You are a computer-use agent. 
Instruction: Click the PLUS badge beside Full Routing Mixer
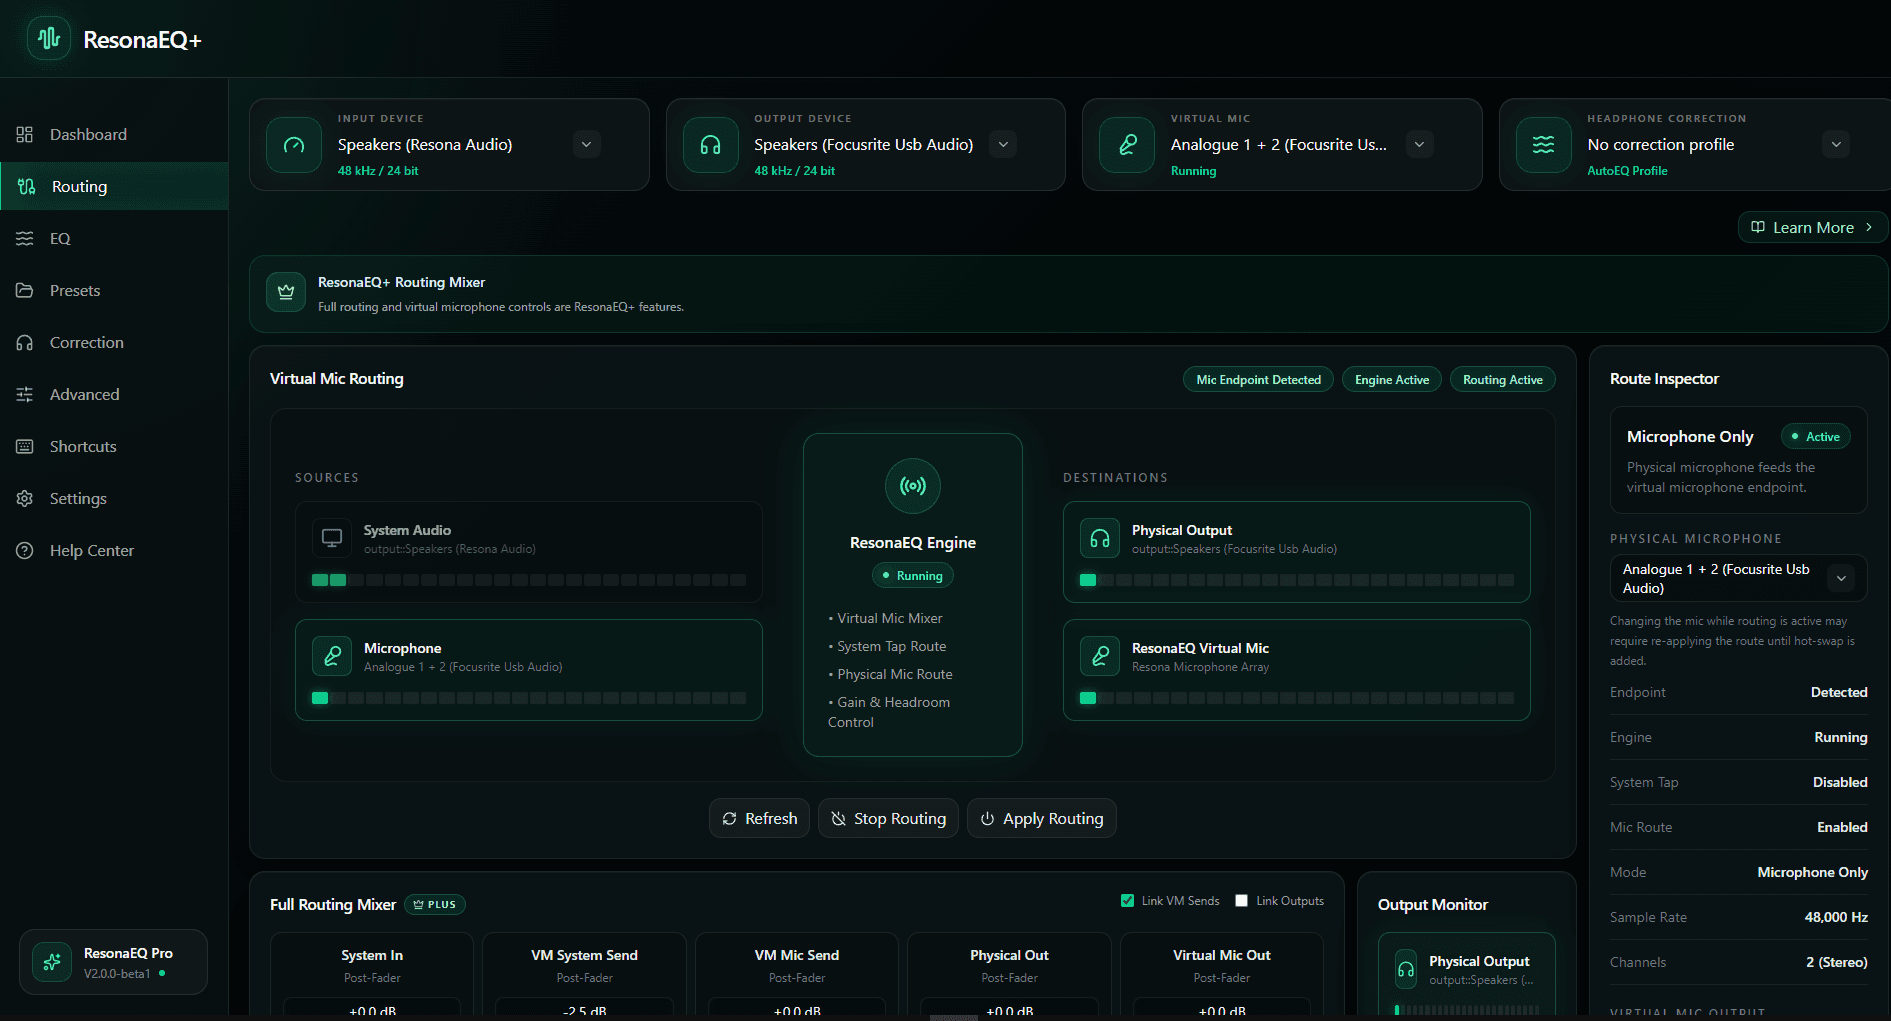point(435,904)
